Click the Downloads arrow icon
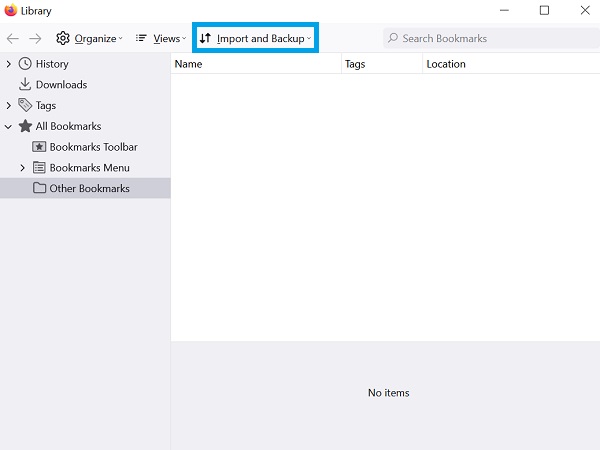This screenshot has width=600, height=450. (26, 85)
